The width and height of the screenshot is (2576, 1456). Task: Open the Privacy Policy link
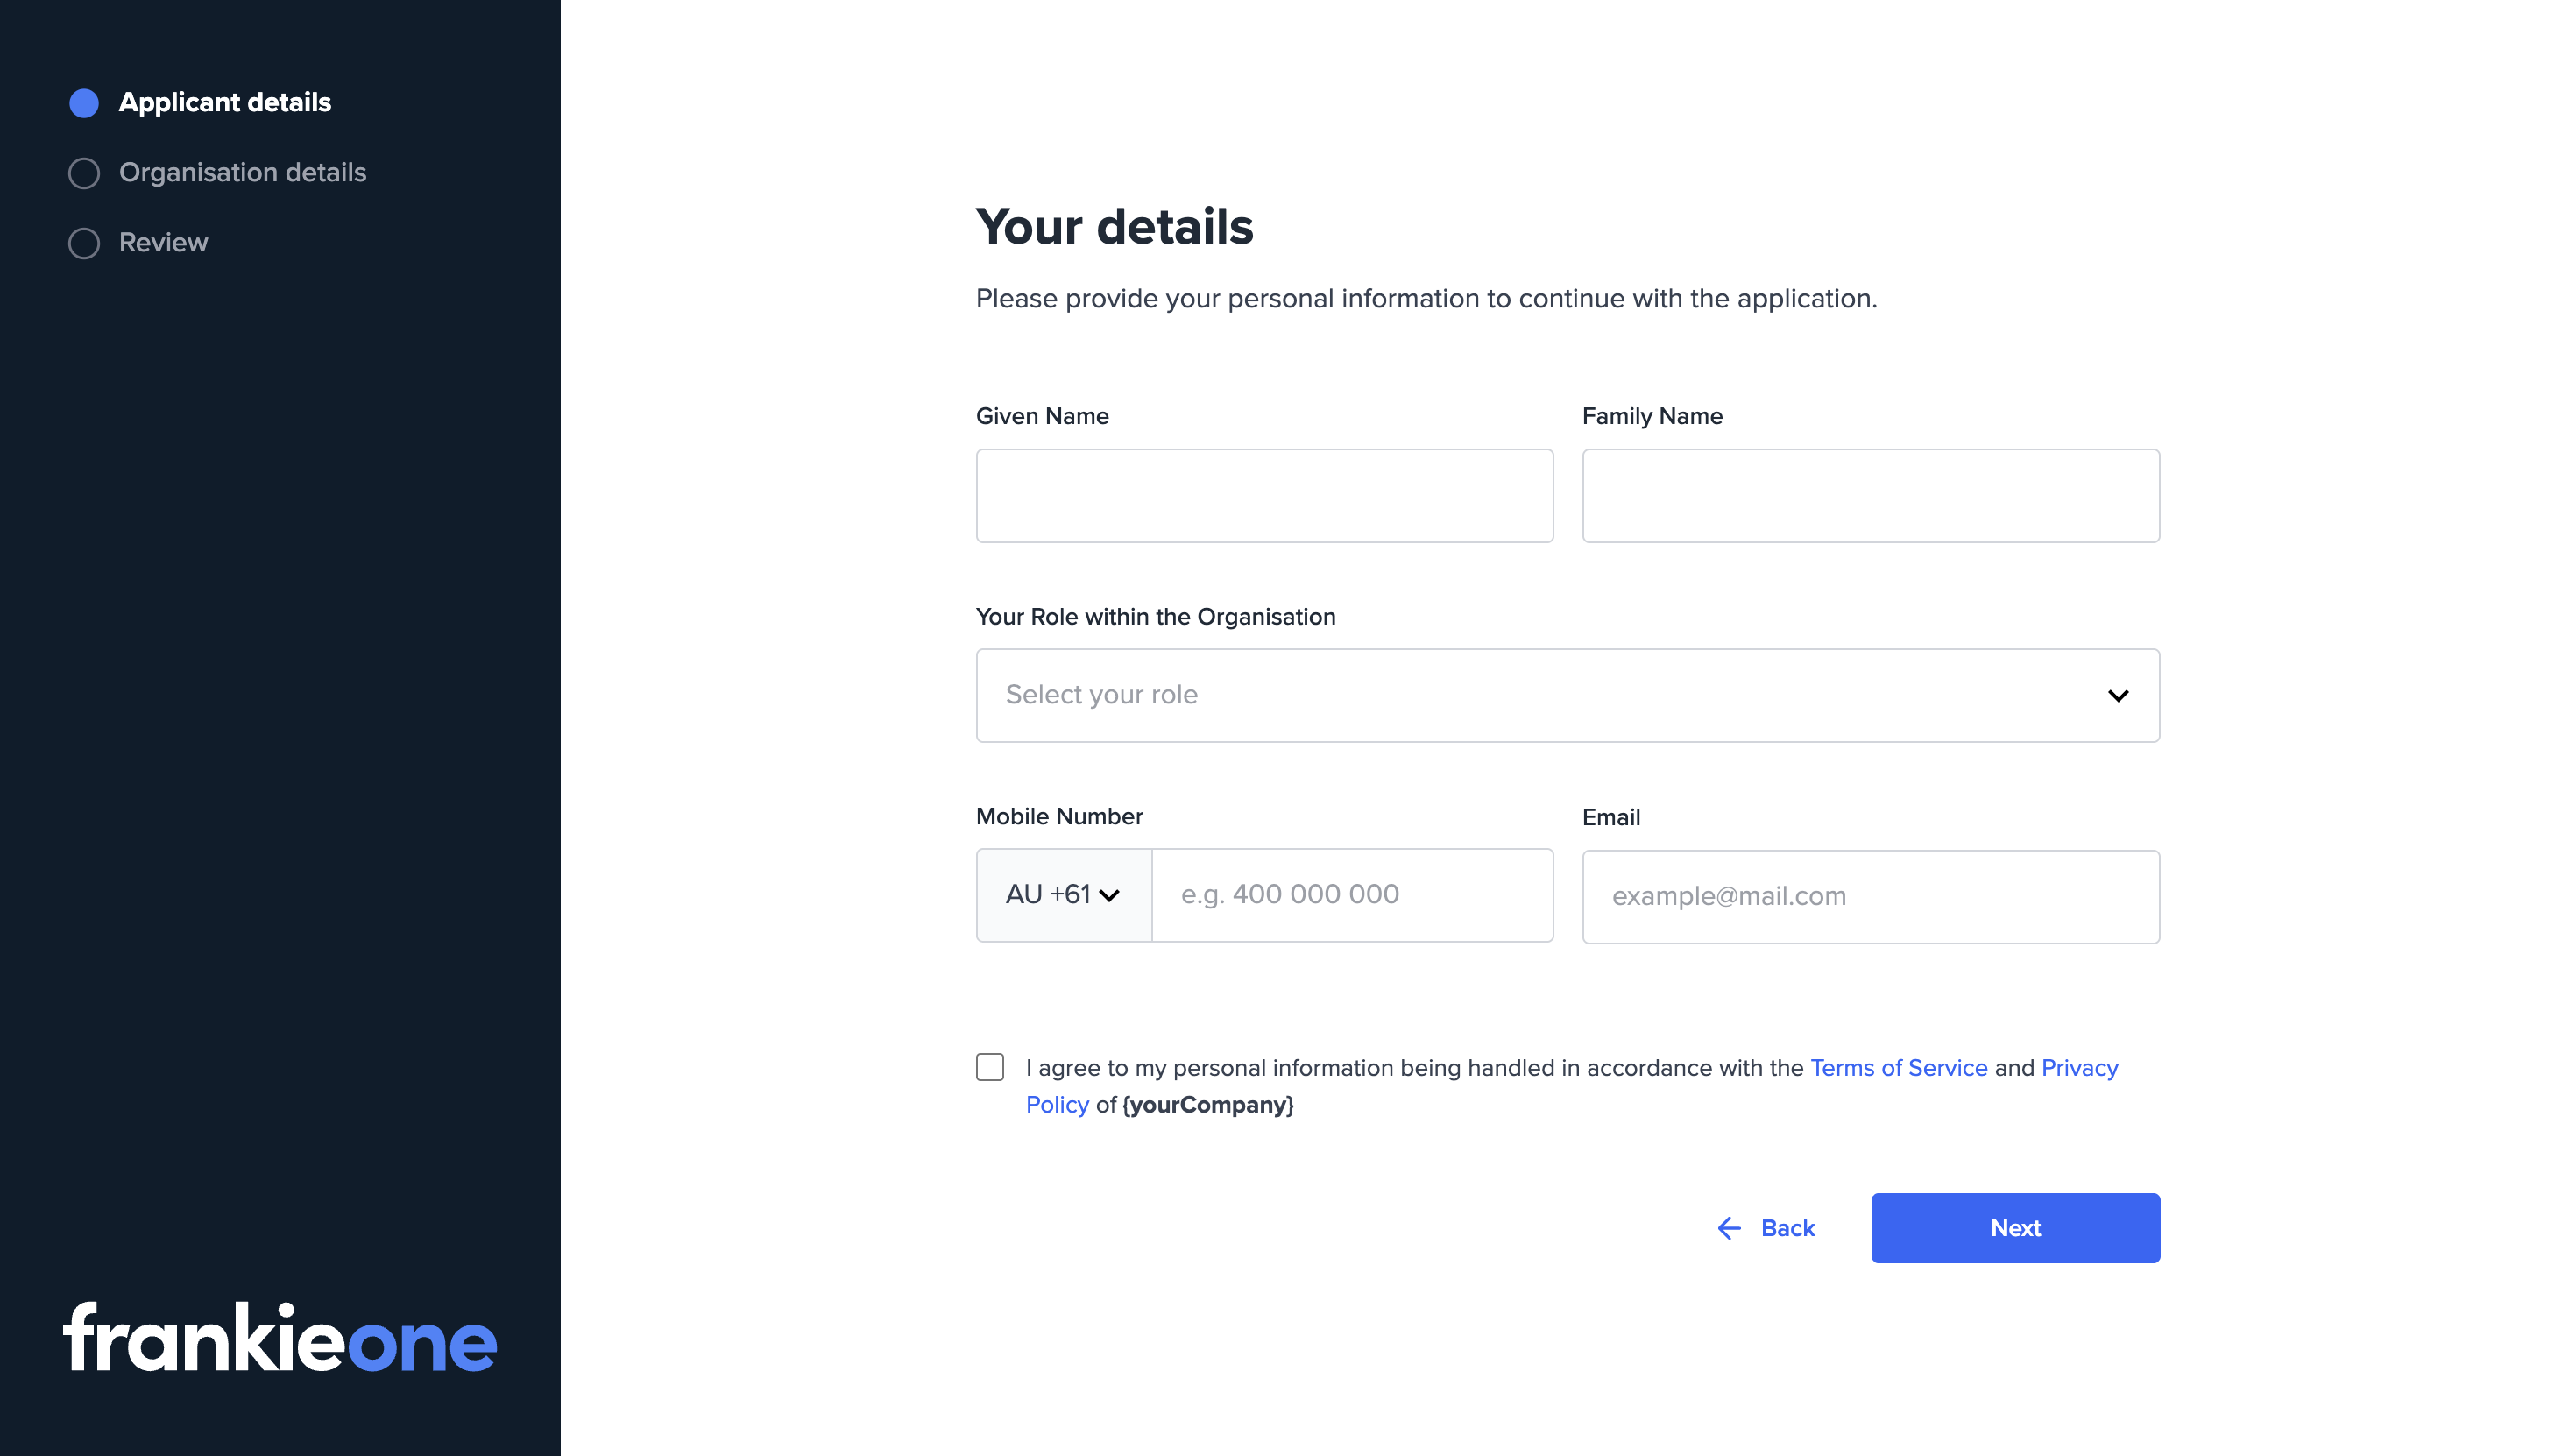coord(2080,1067)
